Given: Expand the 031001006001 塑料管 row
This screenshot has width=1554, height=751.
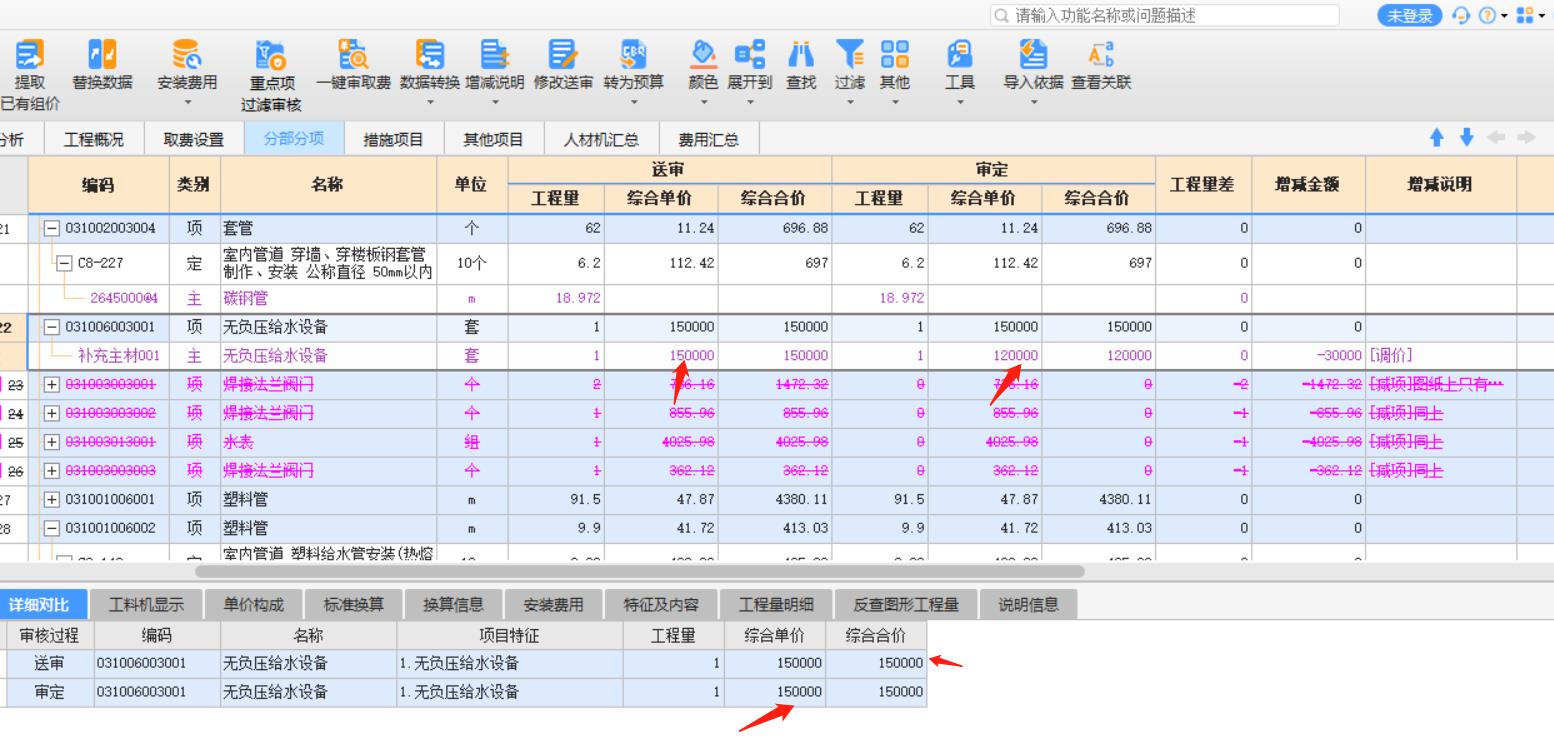Looking at the screenshot, I should coord(53,499).
